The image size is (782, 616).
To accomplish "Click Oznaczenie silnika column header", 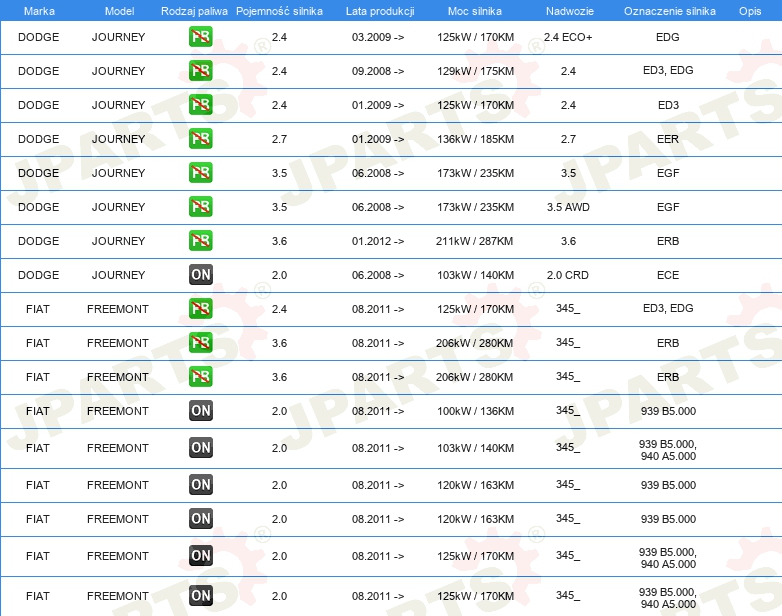I will coord(670,11).
